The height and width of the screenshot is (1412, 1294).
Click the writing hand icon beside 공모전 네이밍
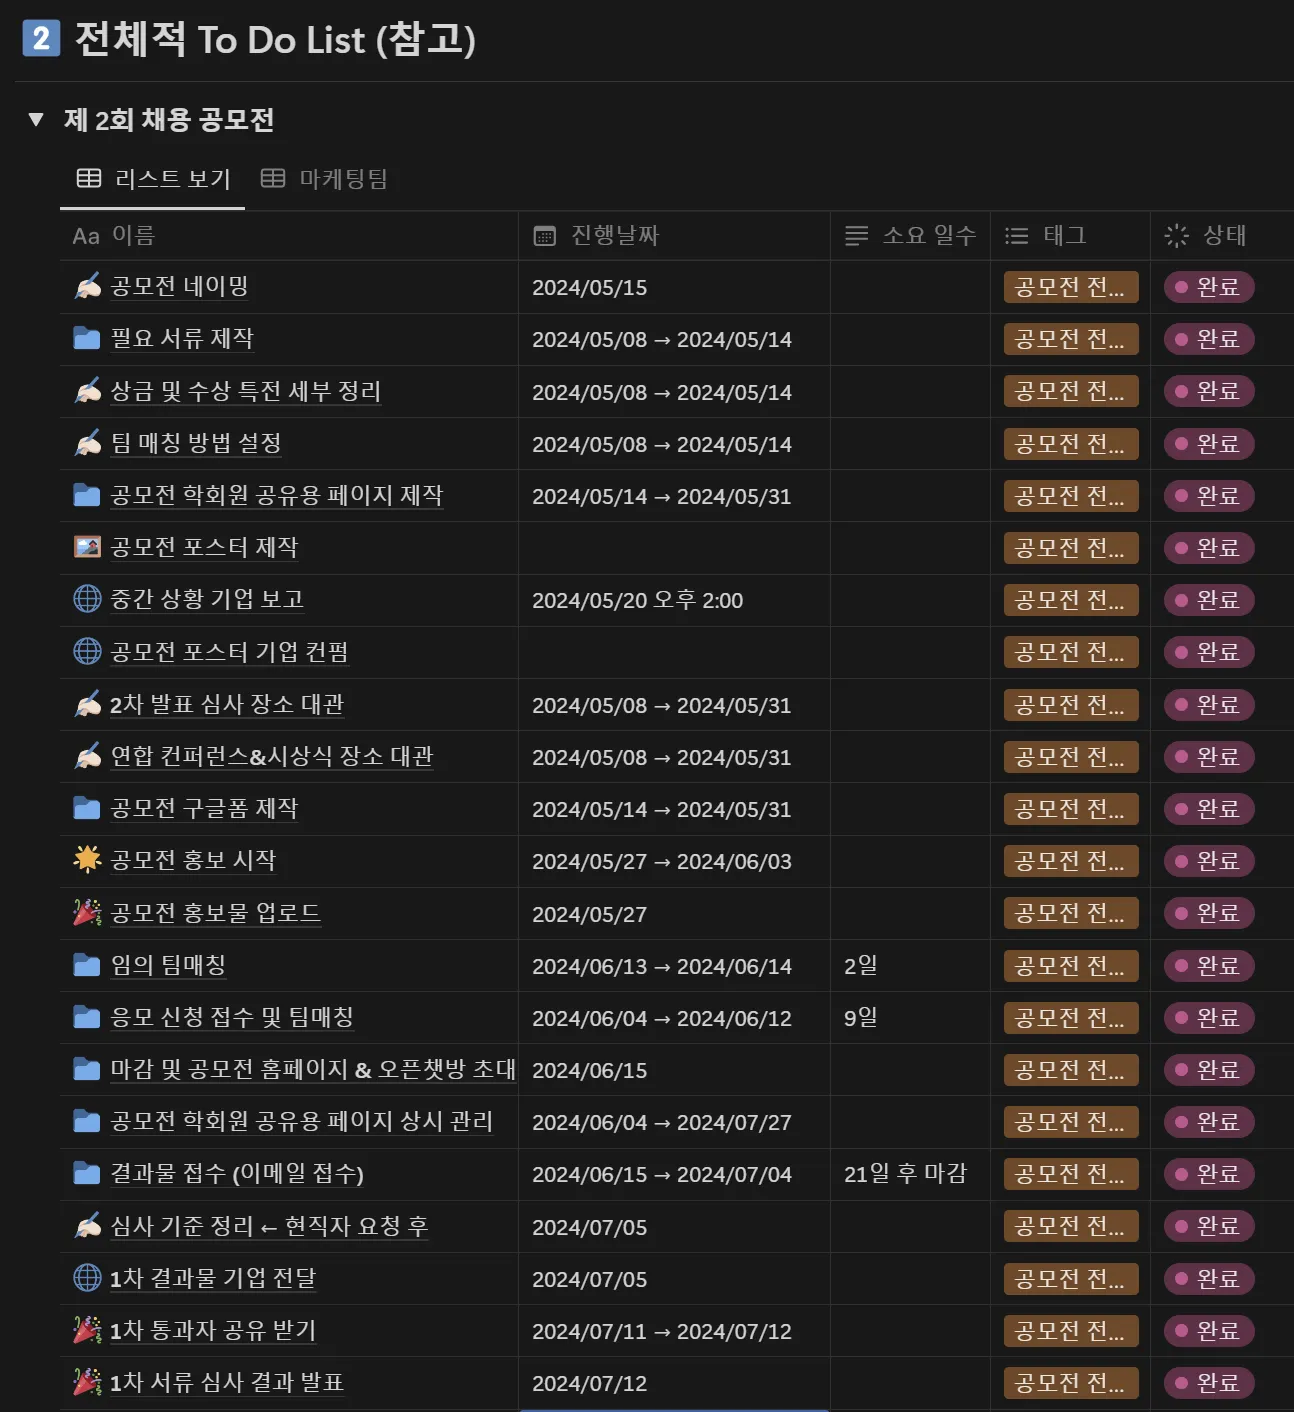88,287
